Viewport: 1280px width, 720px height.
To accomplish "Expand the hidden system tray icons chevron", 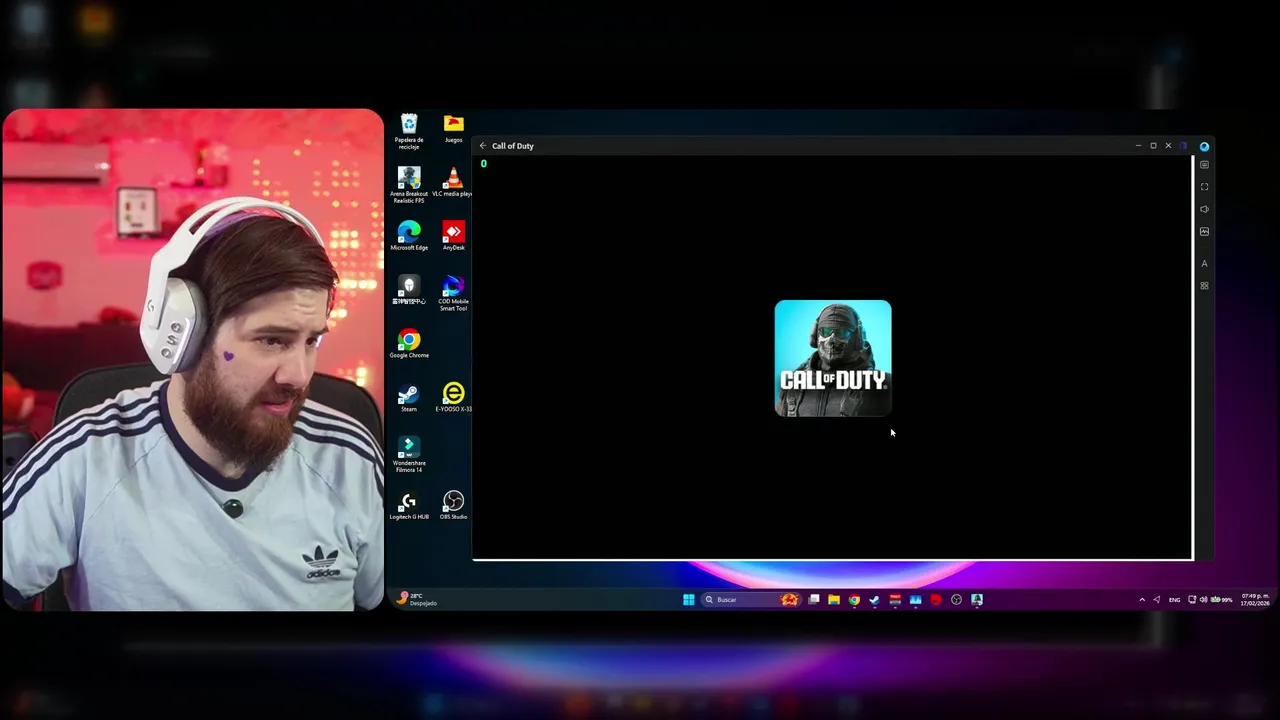I will coord(1142,600).
